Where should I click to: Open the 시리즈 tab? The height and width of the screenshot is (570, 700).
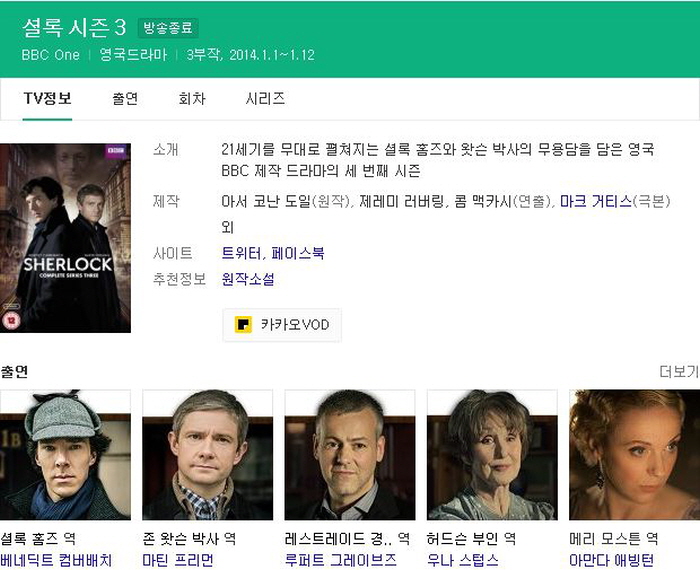tap(265, 98)
